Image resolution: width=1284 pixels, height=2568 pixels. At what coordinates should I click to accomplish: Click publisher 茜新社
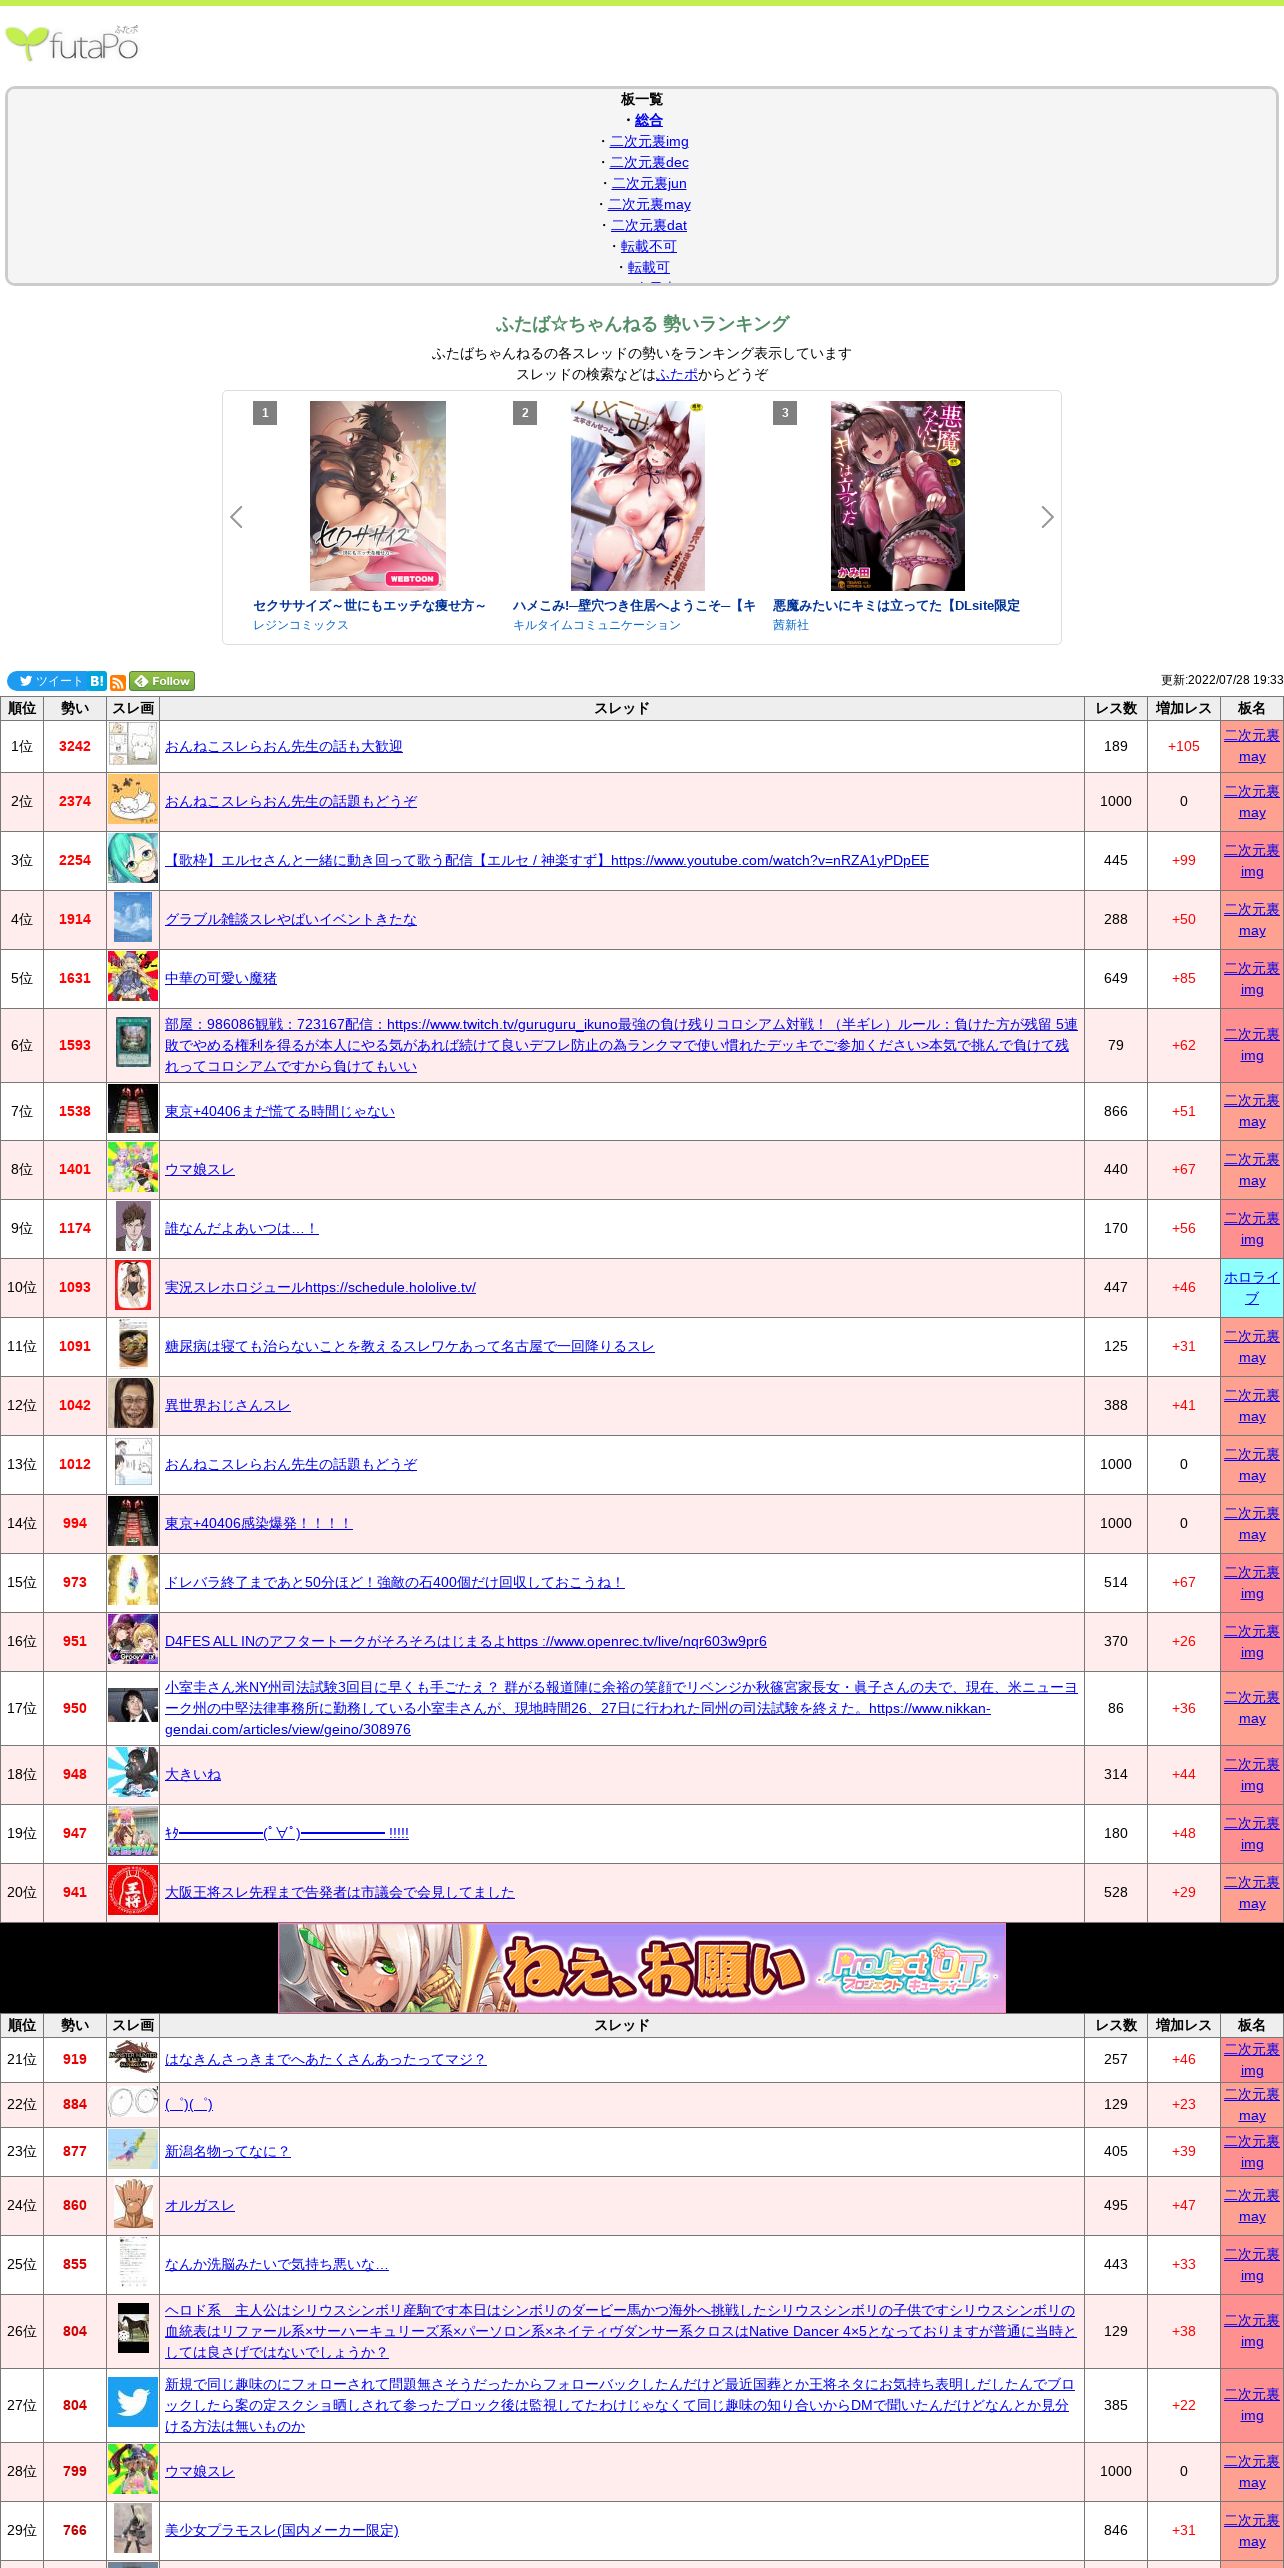(x=791, y=625)
